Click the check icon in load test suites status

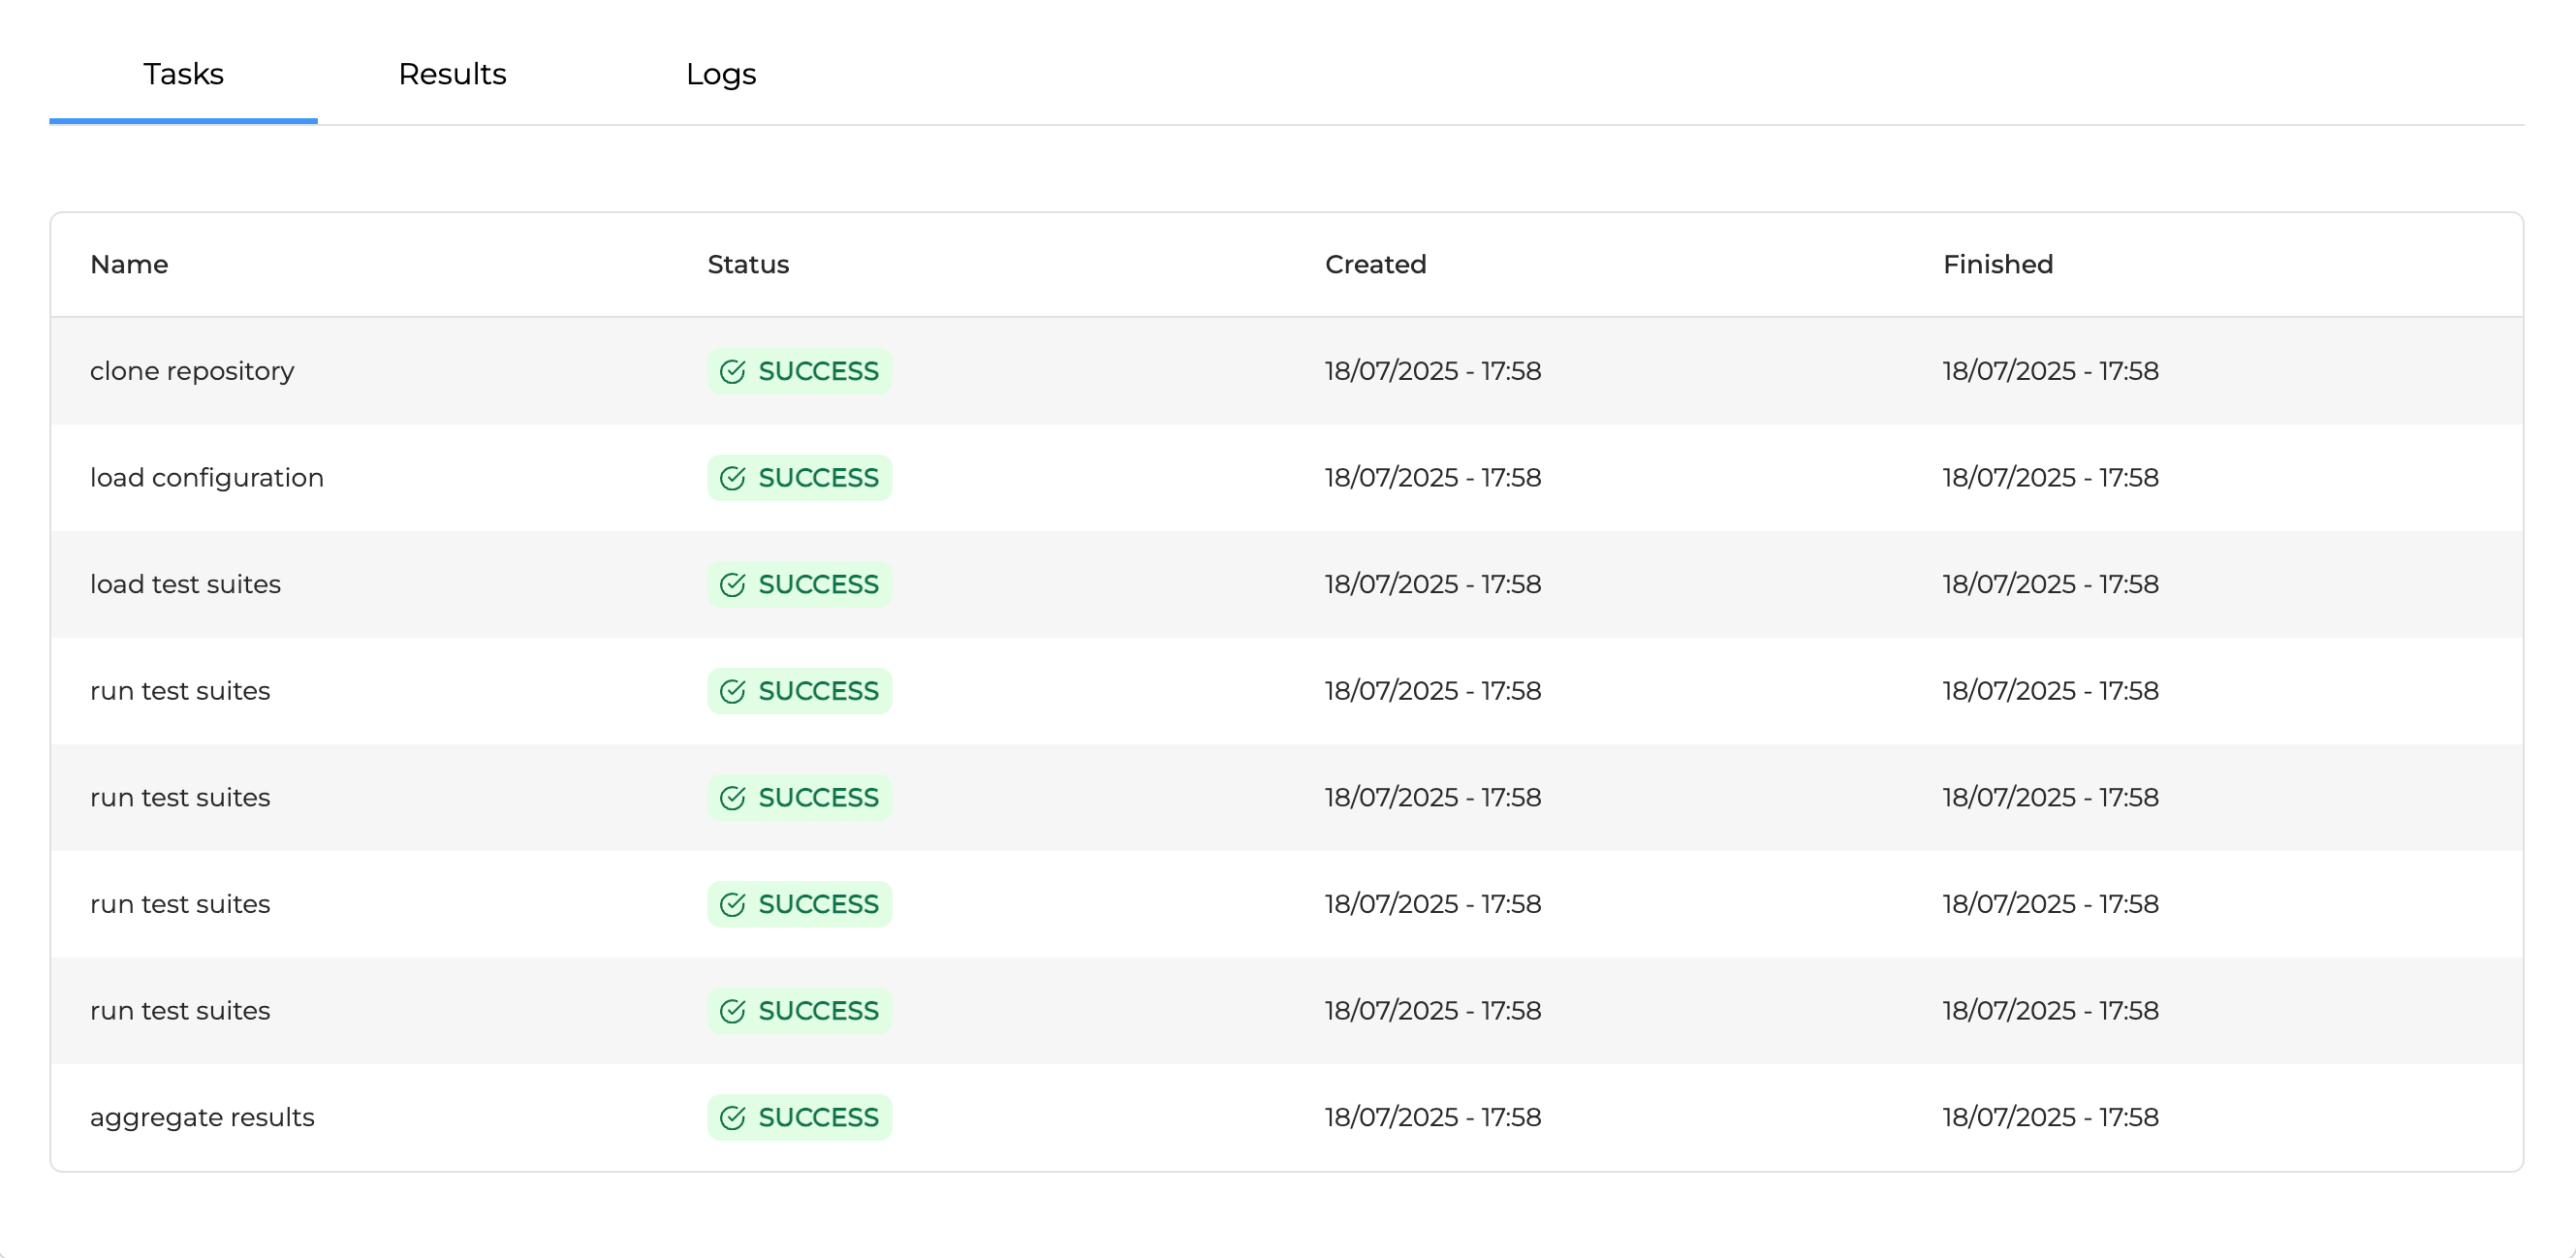coord(732,585)
